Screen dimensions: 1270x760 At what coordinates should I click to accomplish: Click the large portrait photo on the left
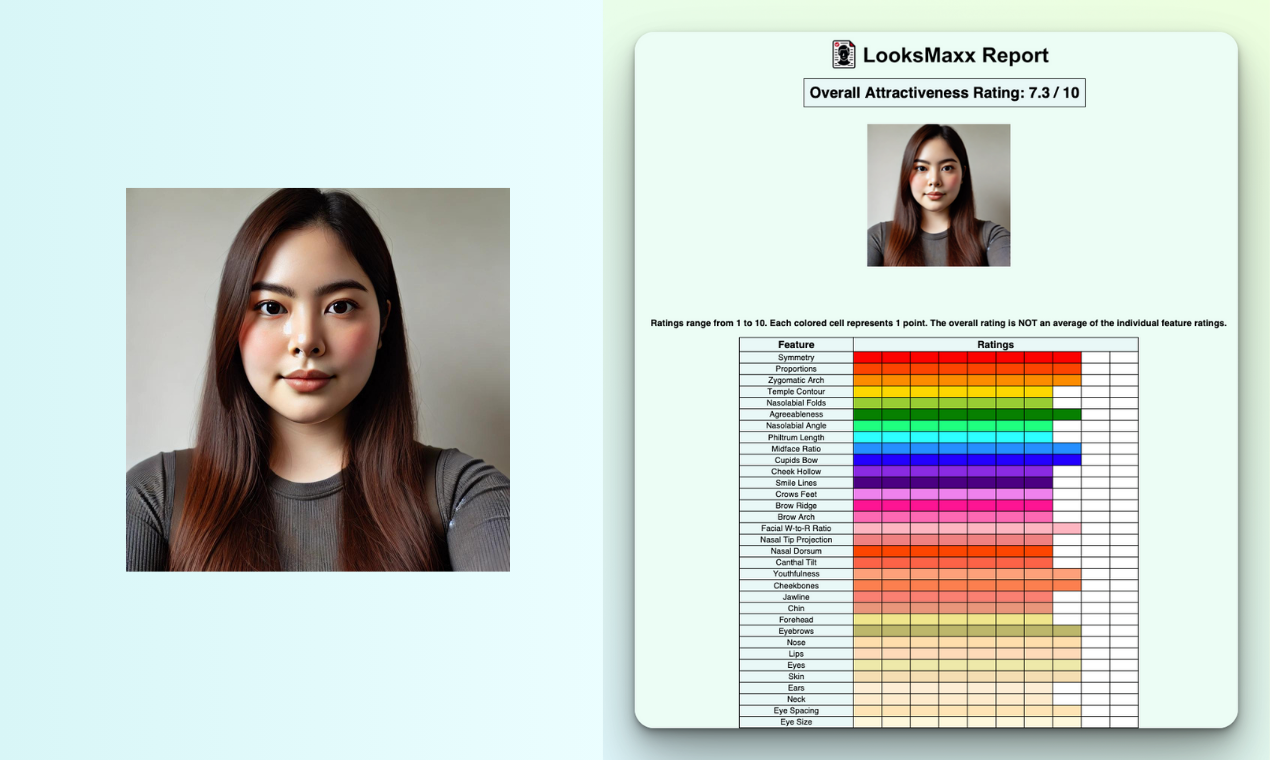318,380
